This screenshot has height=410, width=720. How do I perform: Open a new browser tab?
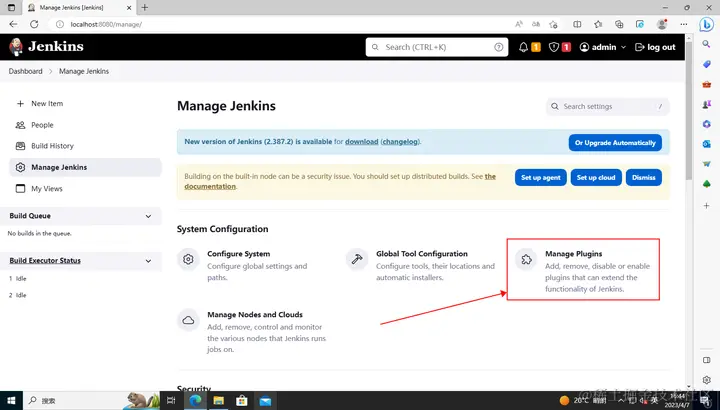point(145,7)
